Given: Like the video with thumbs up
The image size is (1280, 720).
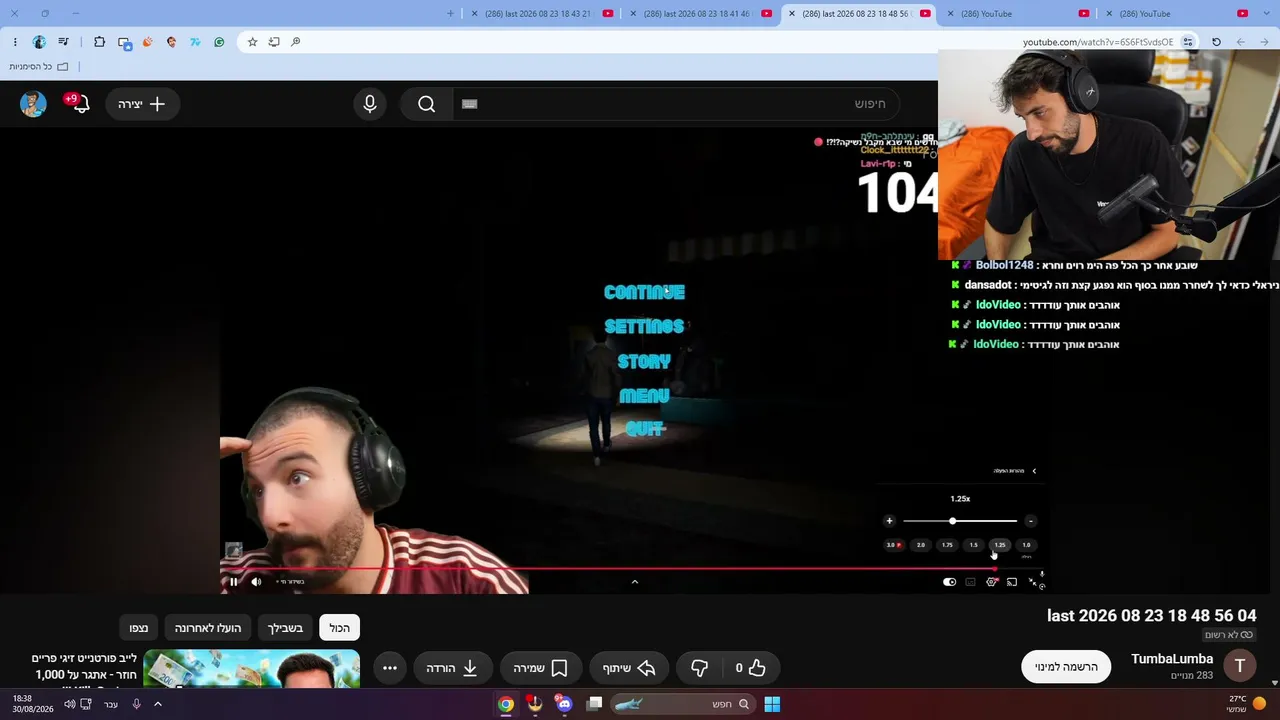Looking at the screenshot, I should pos(751,668).
